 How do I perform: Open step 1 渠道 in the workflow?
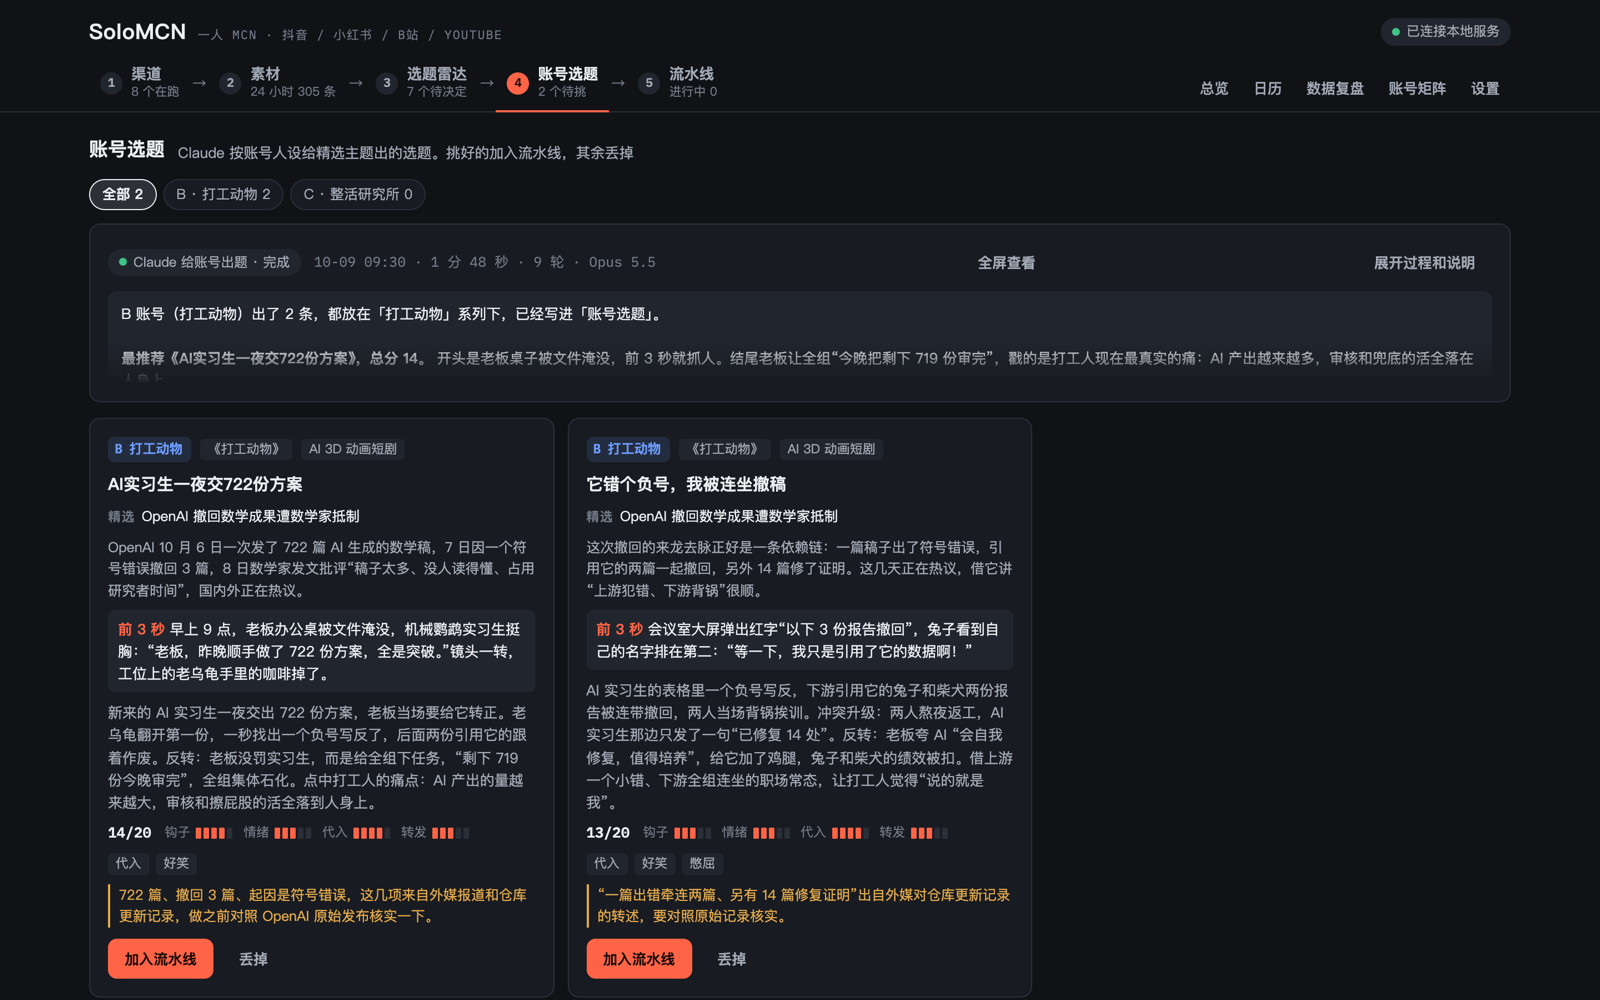click(140, 82)
